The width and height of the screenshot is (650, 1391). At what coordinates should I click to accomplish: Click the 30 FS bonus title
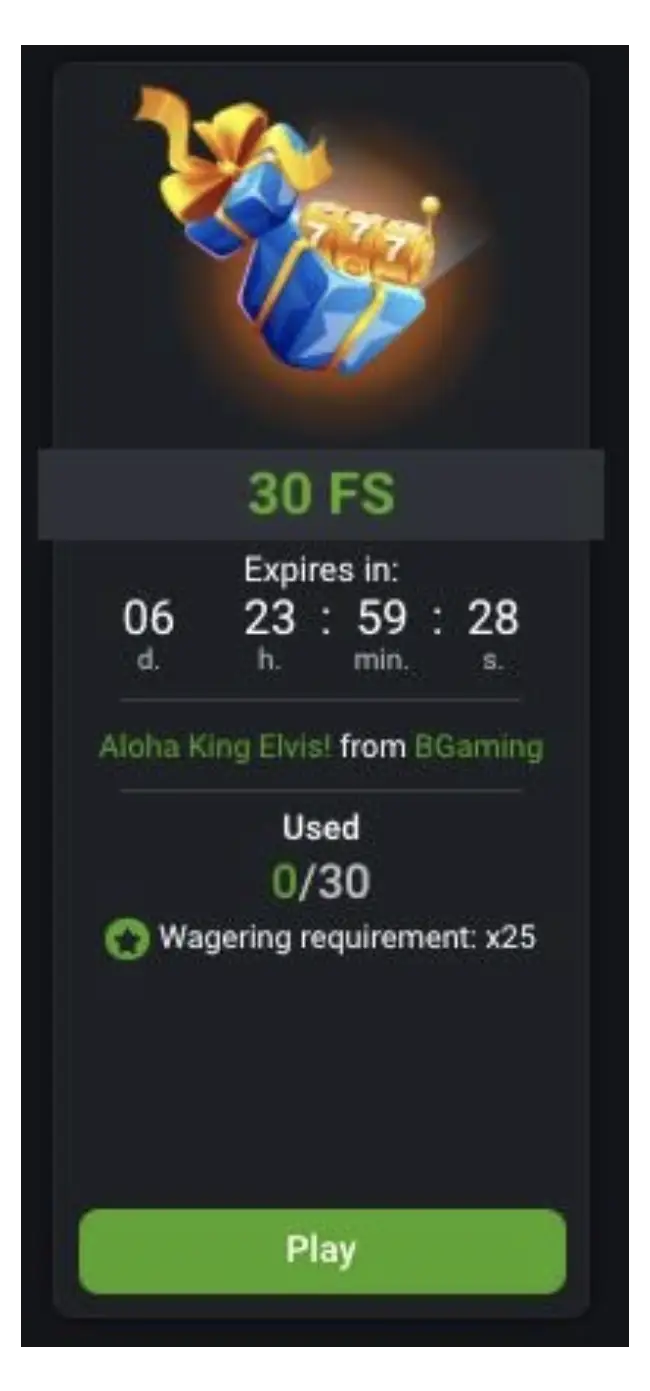[321, 494]
